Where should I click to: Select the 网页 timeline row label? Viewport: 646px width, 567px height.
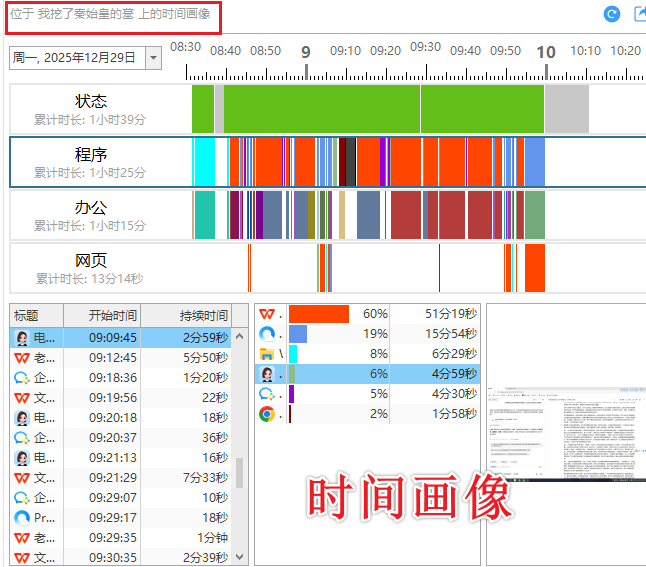91,268
